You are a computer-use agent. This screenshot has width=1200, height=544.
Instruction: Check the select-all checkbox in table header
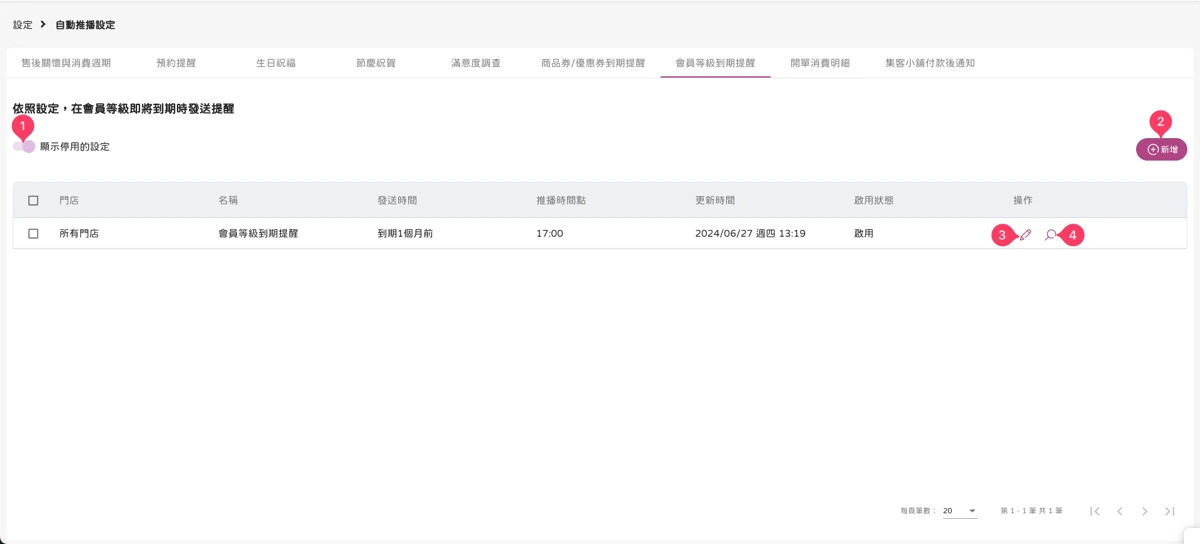coord(33,201)
